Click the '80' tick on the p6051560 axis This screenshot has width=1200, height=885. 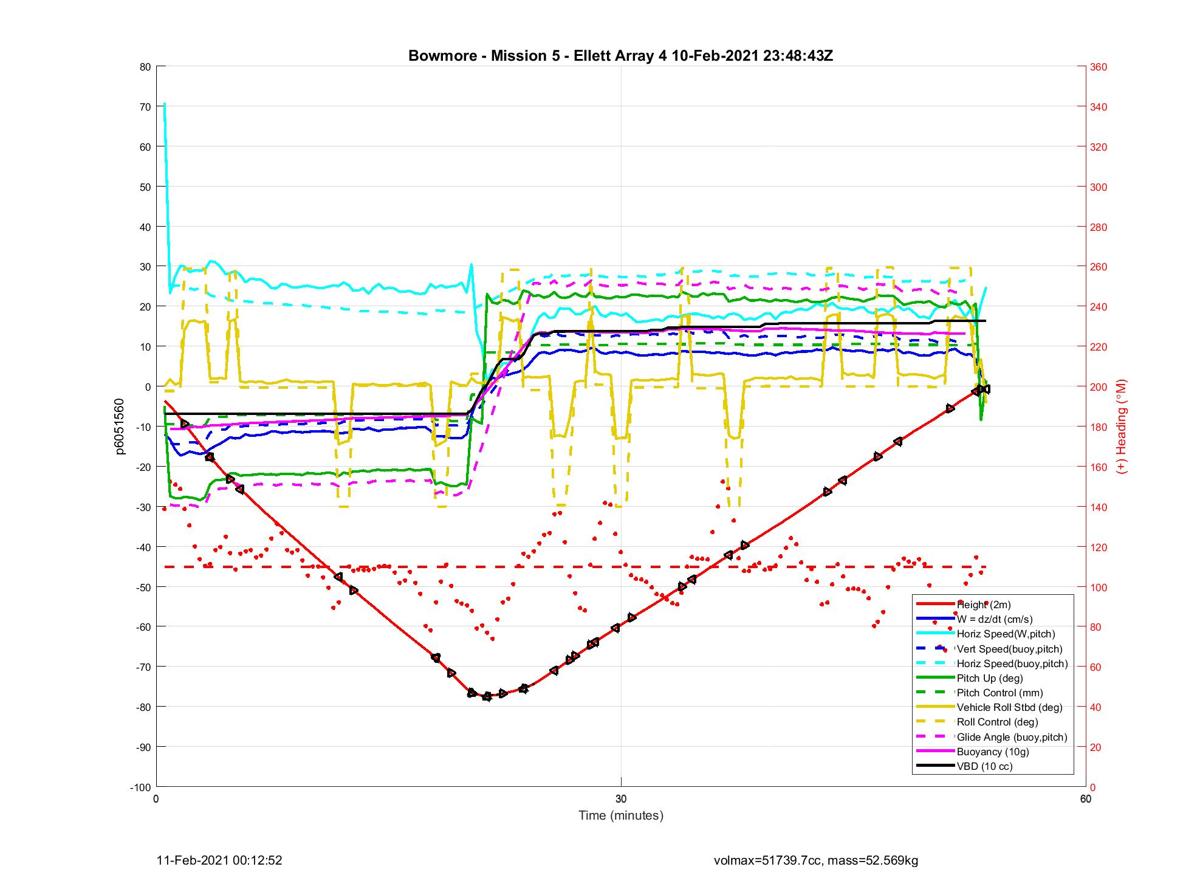(144, 67)
